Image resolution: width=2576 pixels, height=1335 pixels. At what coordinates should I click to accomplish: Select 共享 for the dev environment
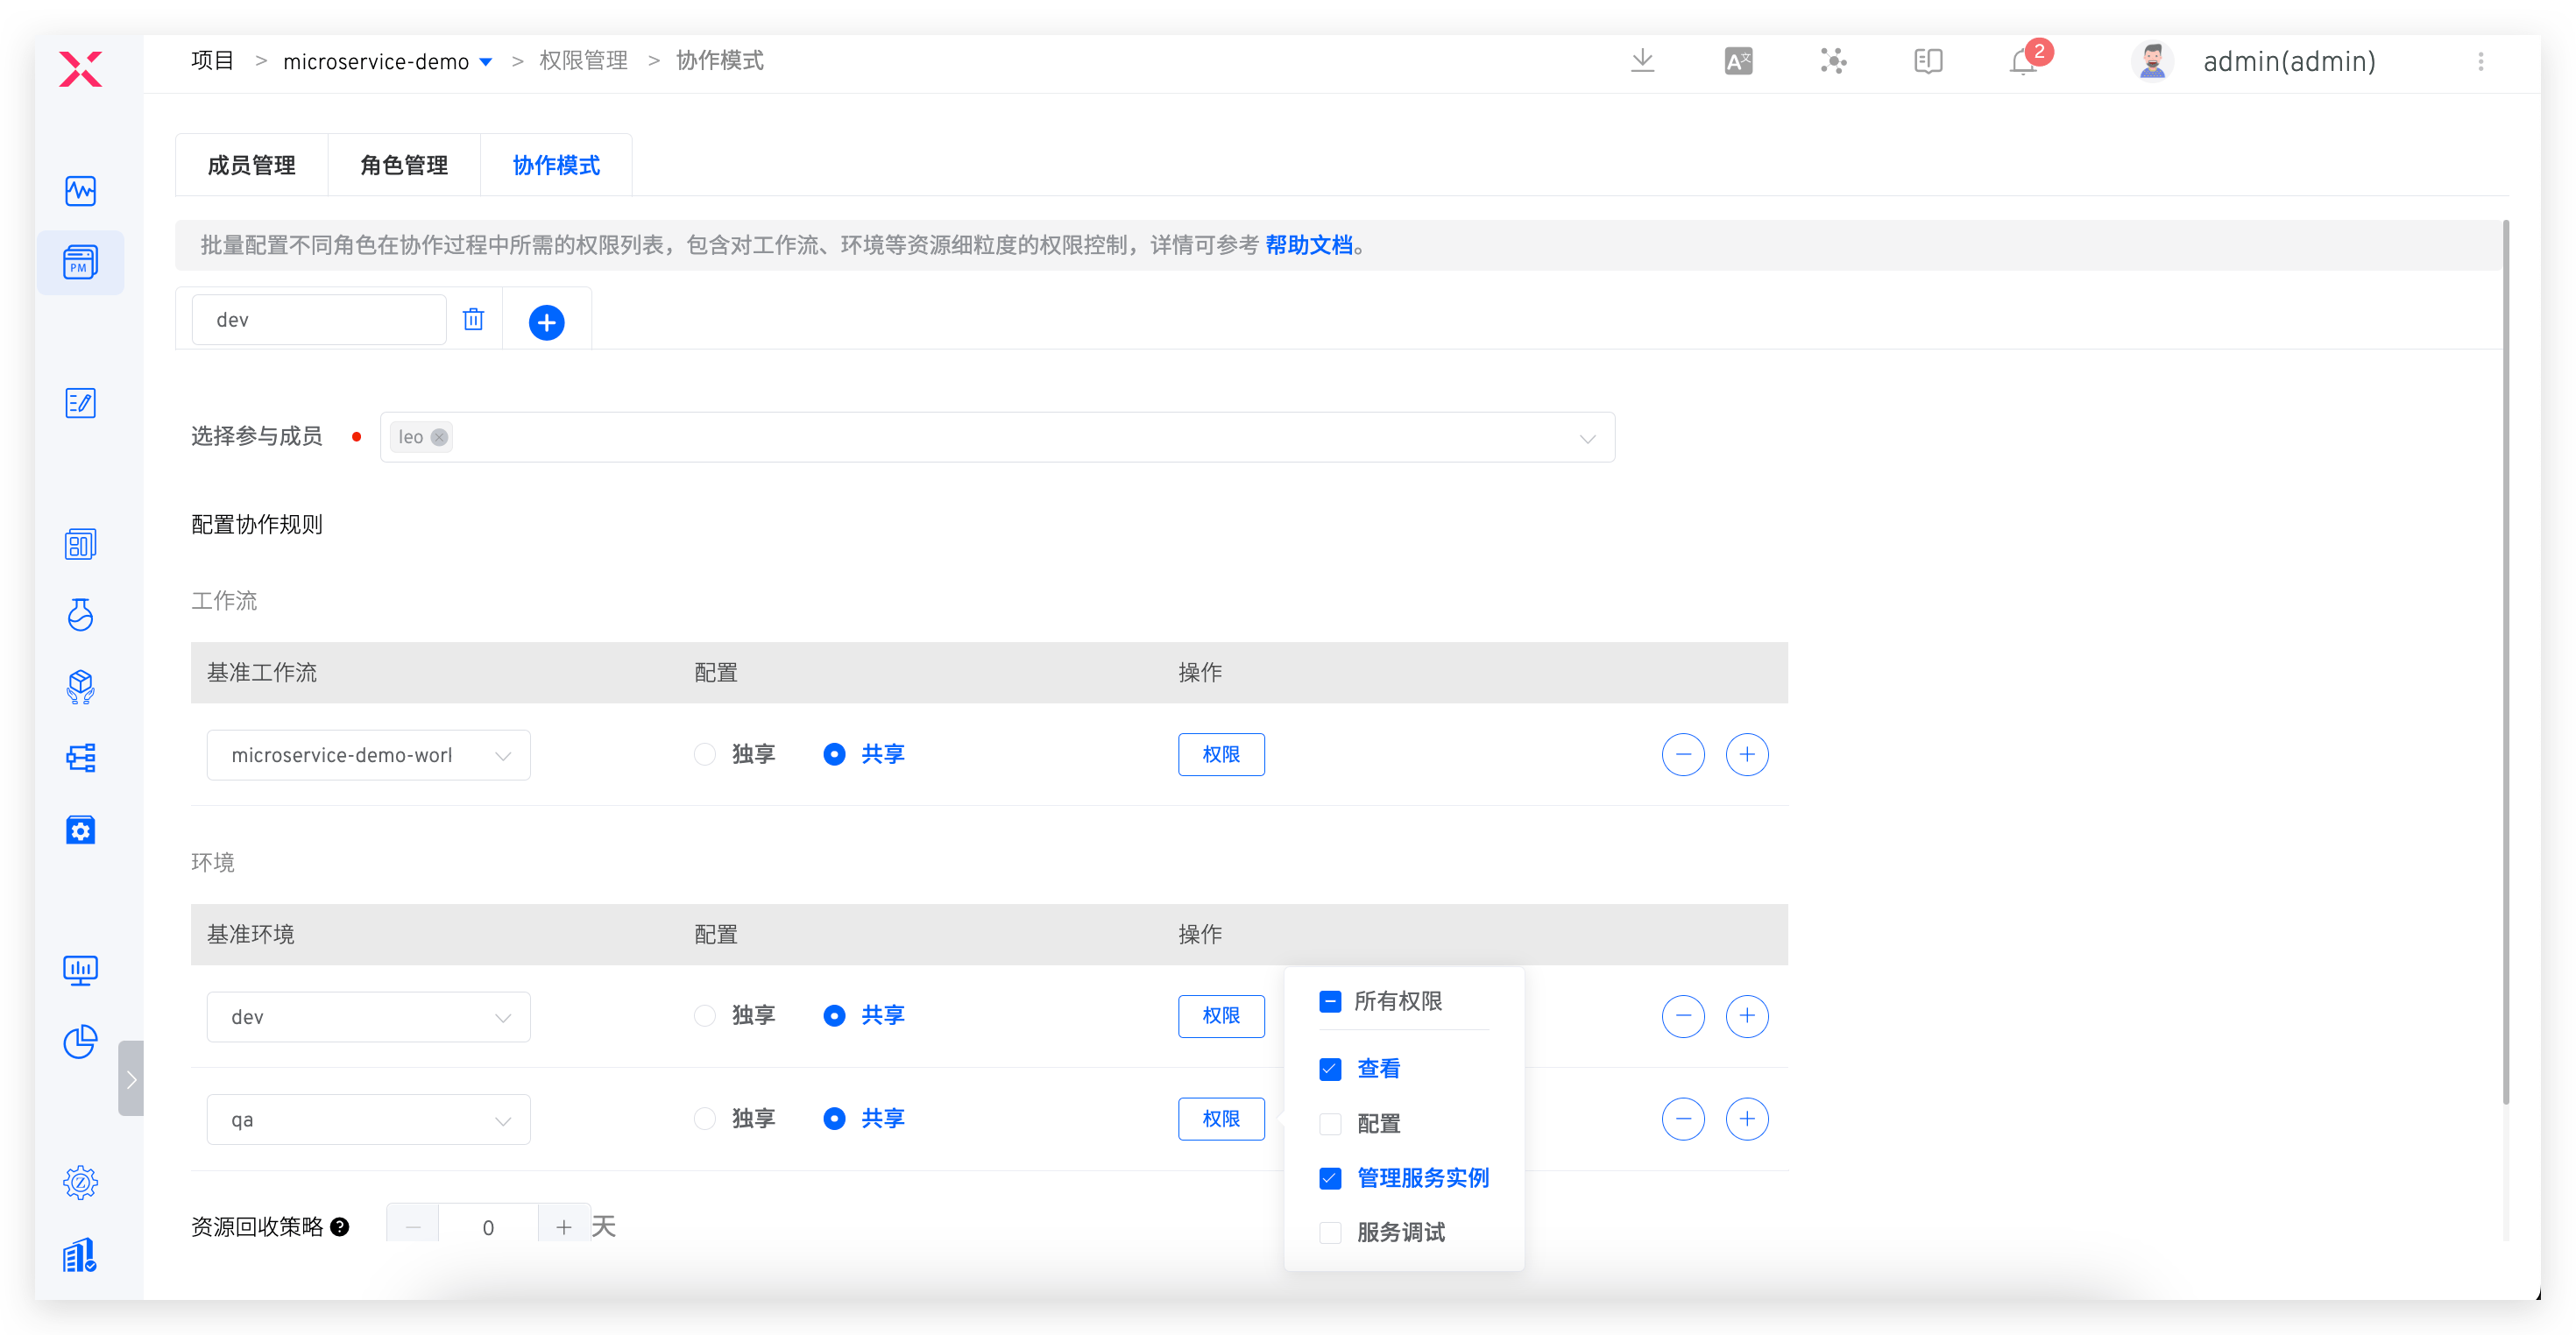click(834, 1016)
